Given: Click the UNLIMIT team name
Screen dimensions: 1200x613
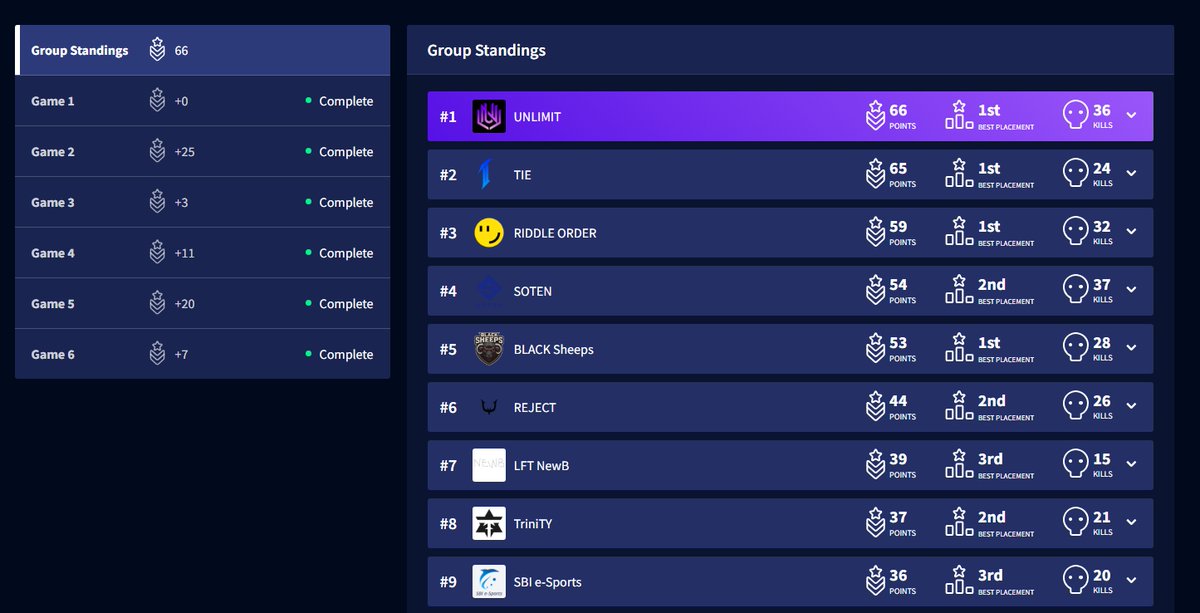Looking at the screenshot, I should (x=537, y=117).
